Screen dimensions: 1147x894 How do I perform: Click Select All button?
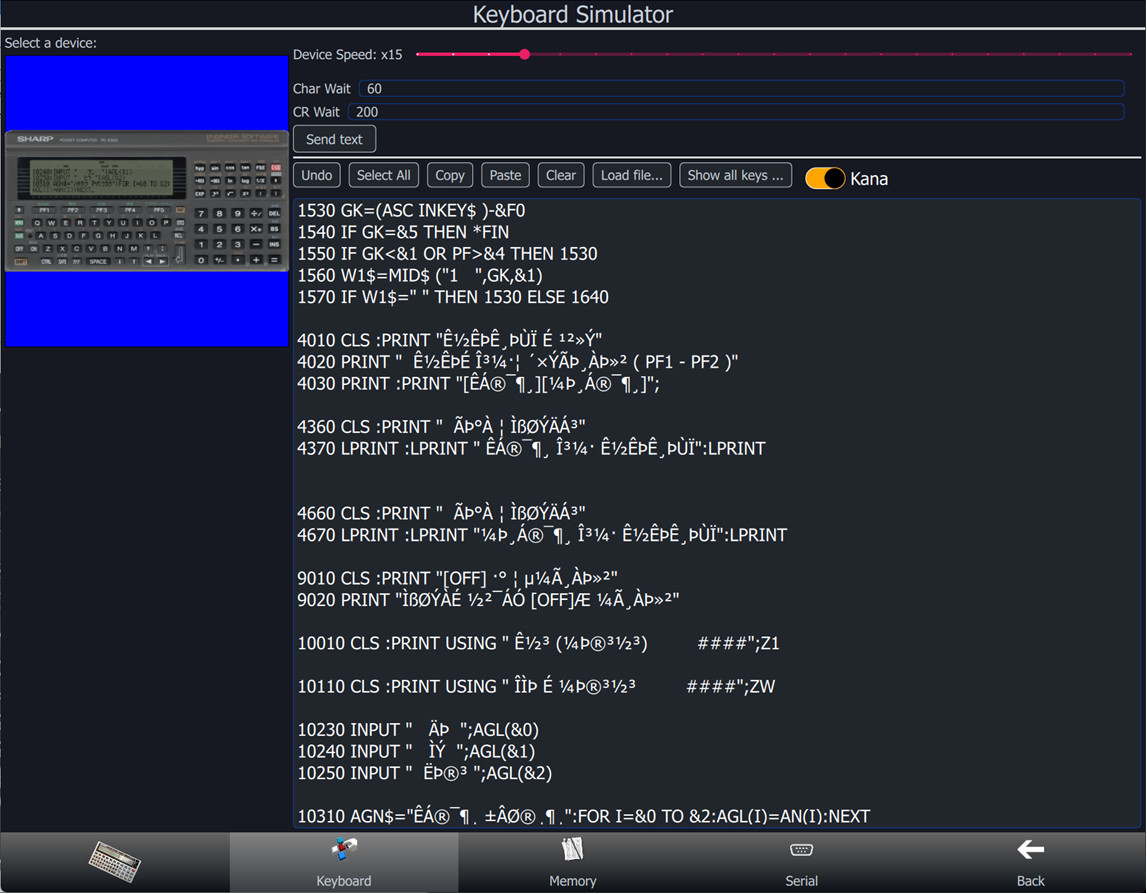point(383,175)
